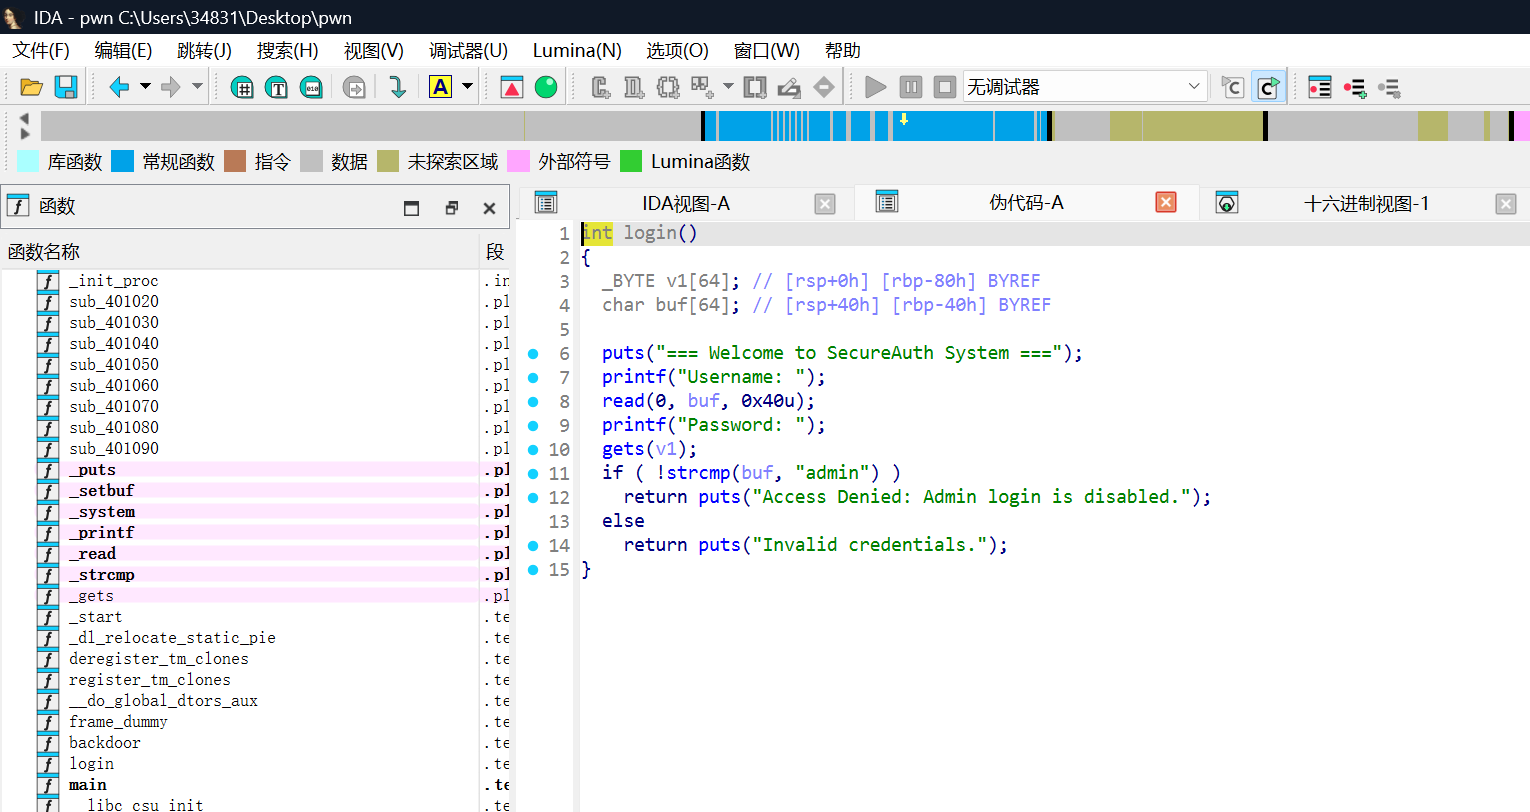This screenshot has height=812, width=1530.
Task: Open the Lumina(N) menu
Action: (577, 50)
